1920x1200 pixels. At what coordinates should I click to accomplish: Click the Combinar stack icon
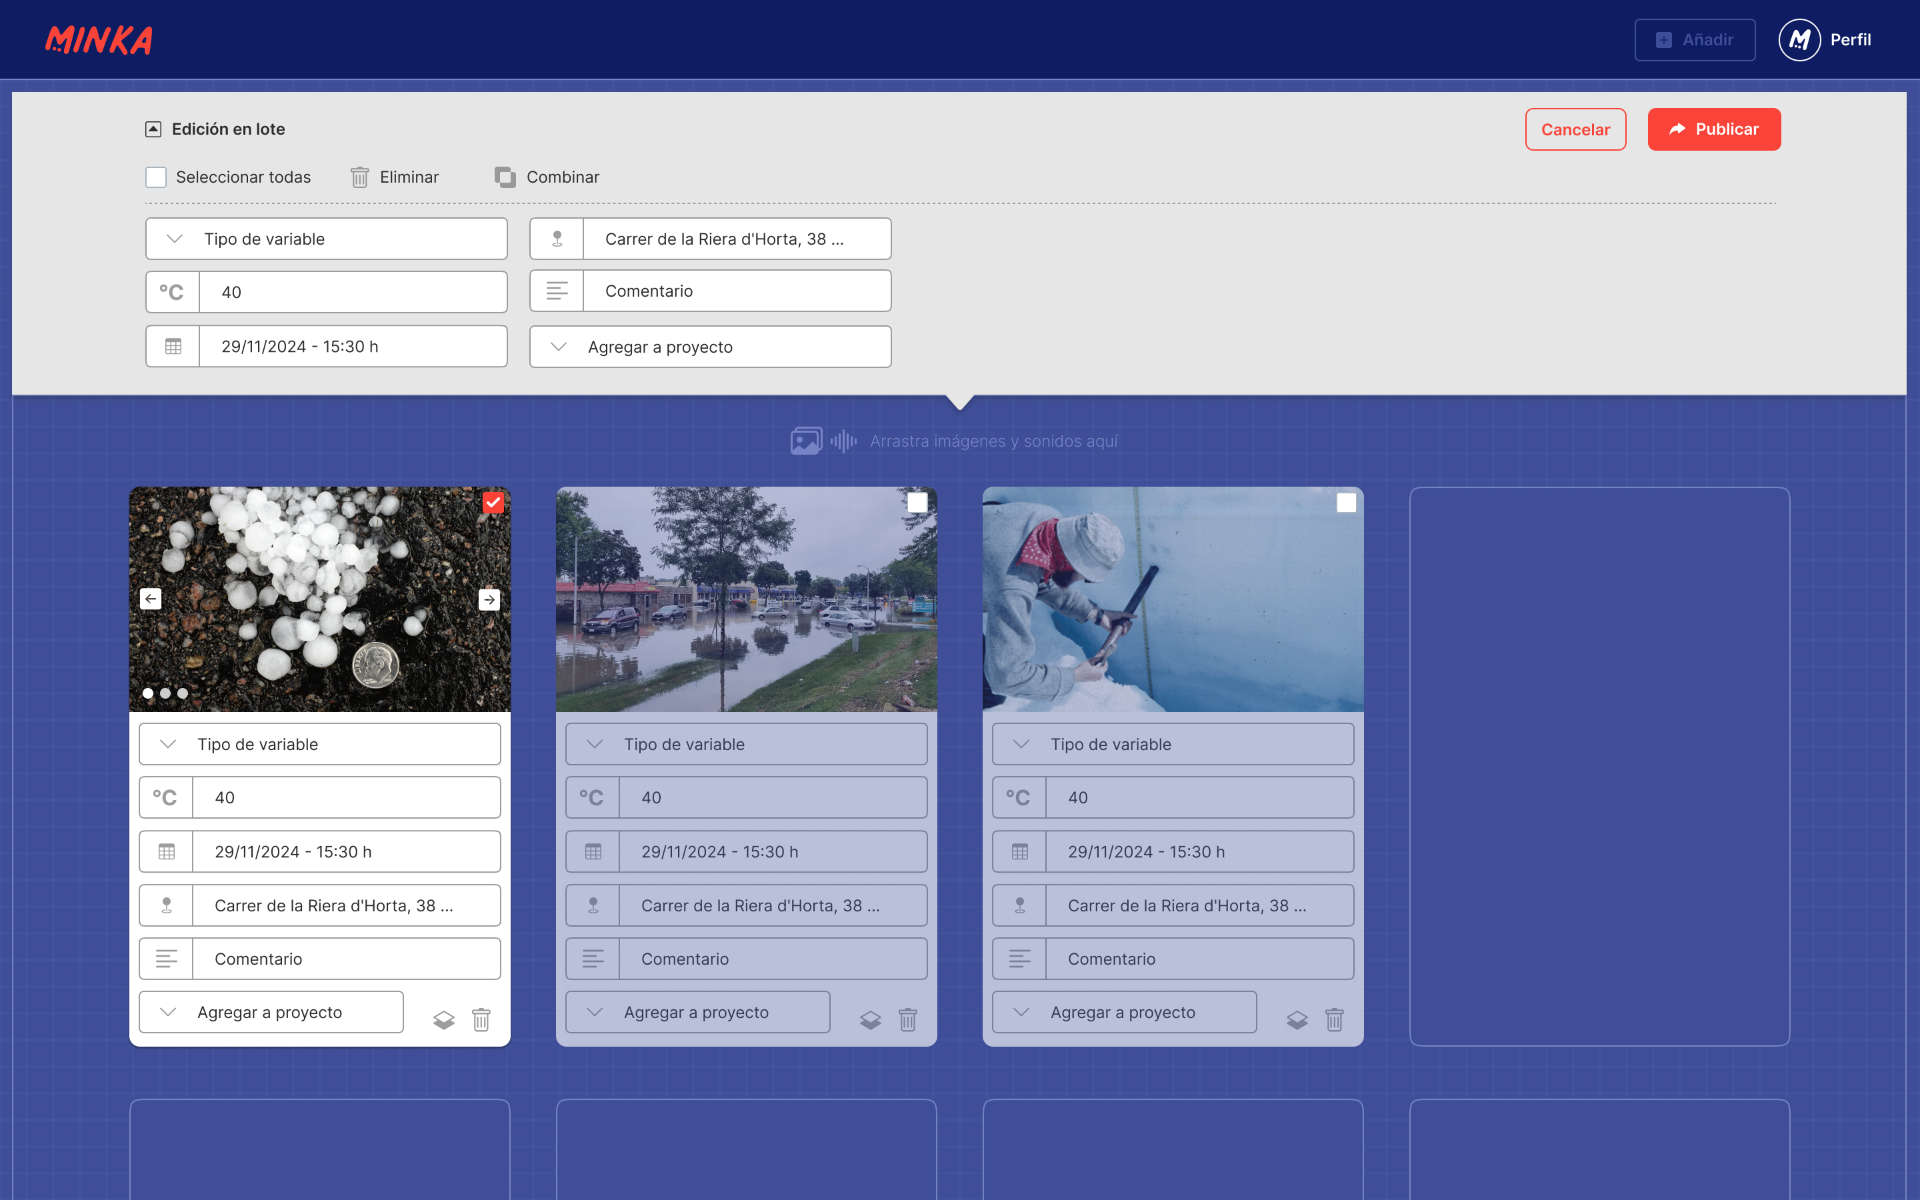pyautogui.click(x=505, y=177)
